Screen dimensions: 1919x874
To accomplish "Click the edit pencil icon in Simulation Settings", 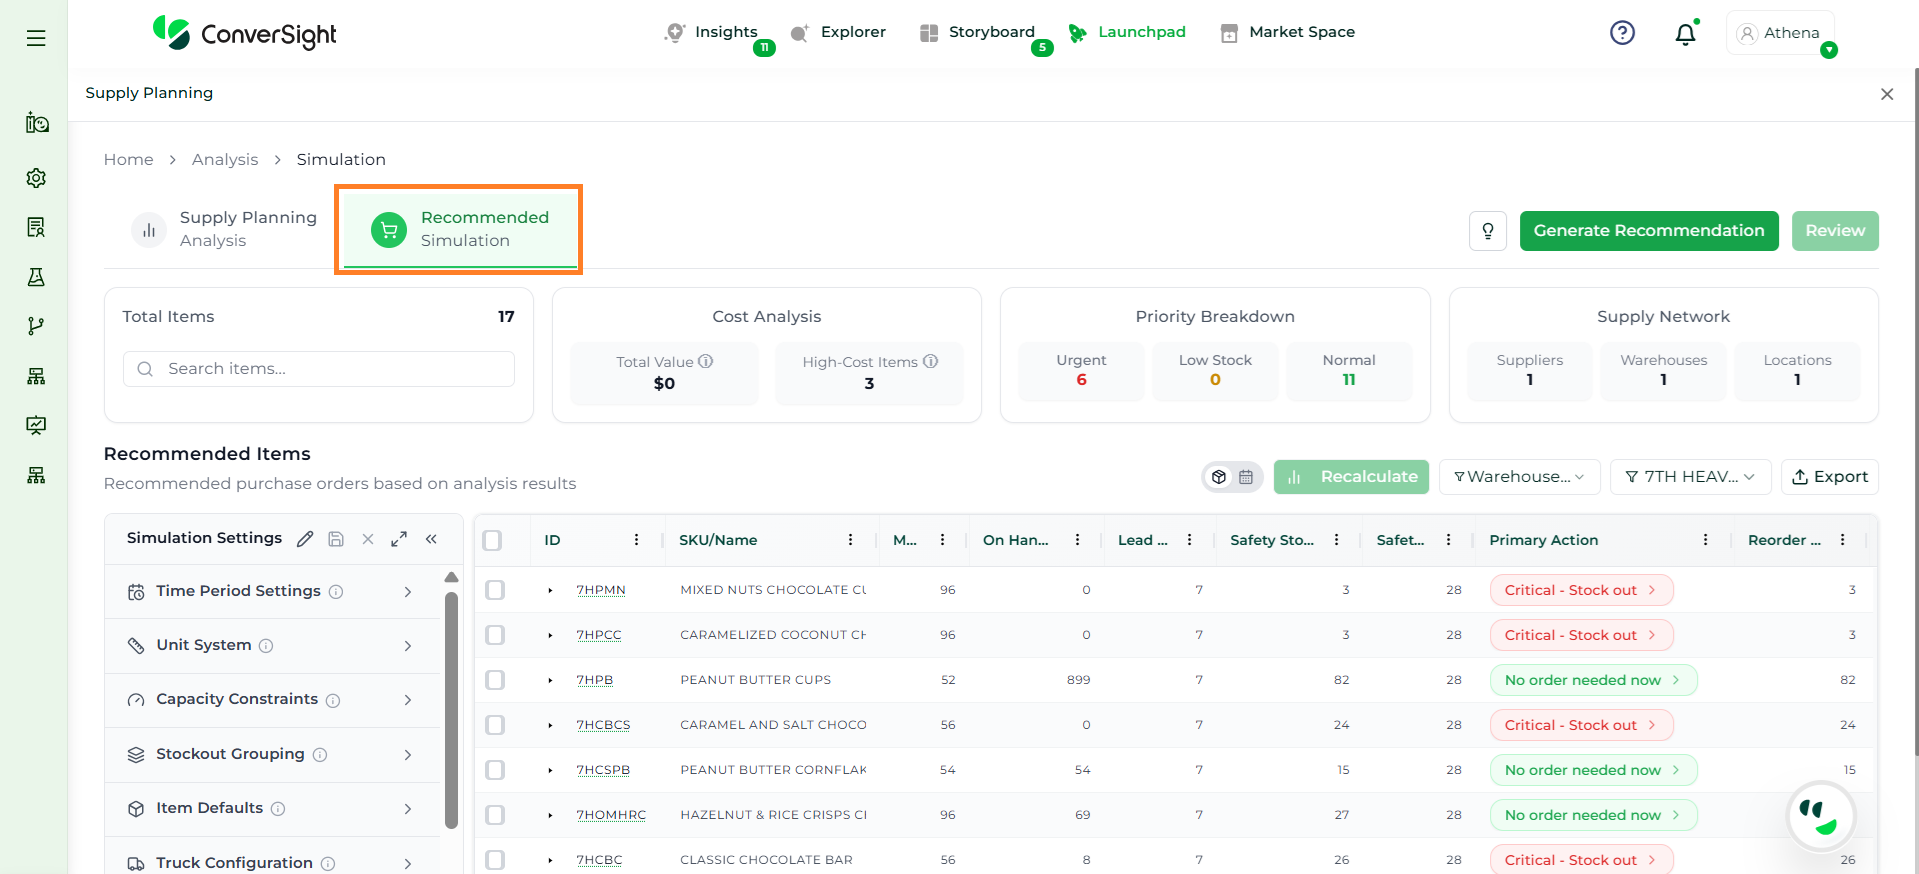I will click(305, 539).
